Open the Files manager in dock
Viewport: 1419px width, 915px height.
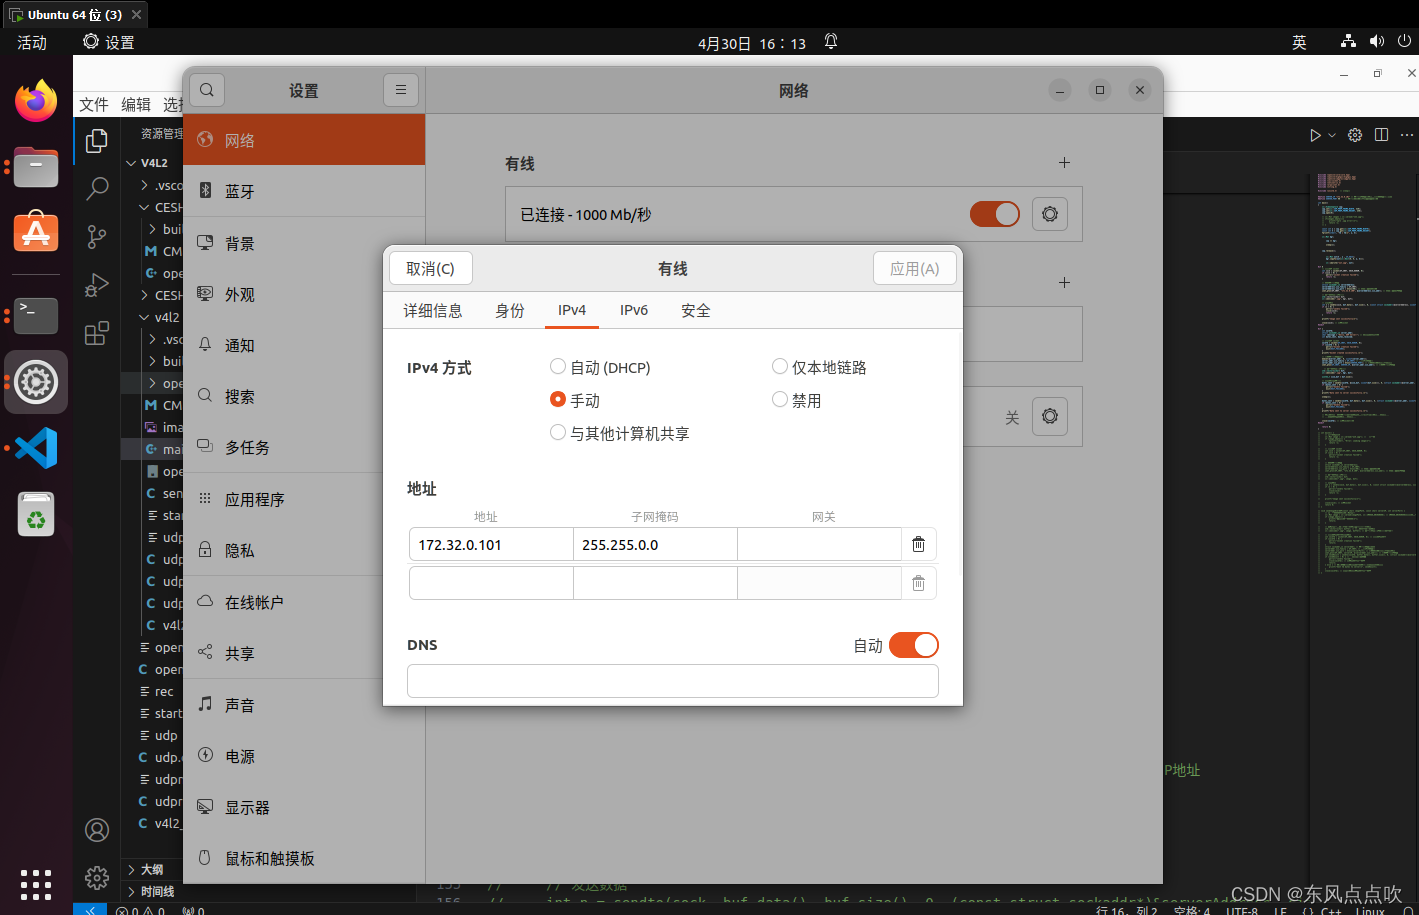pyautogui.click(x=36, y=167)
